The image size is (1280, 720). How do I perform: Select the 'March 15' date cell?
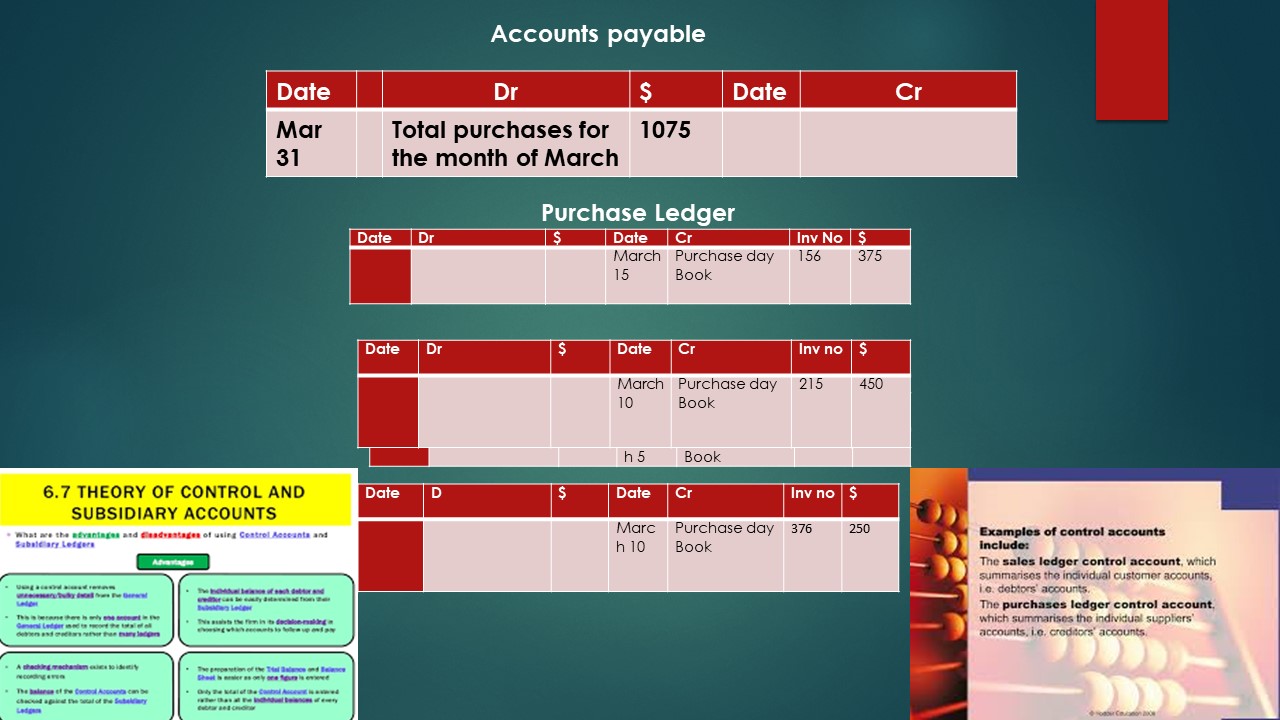click(637, 265)
